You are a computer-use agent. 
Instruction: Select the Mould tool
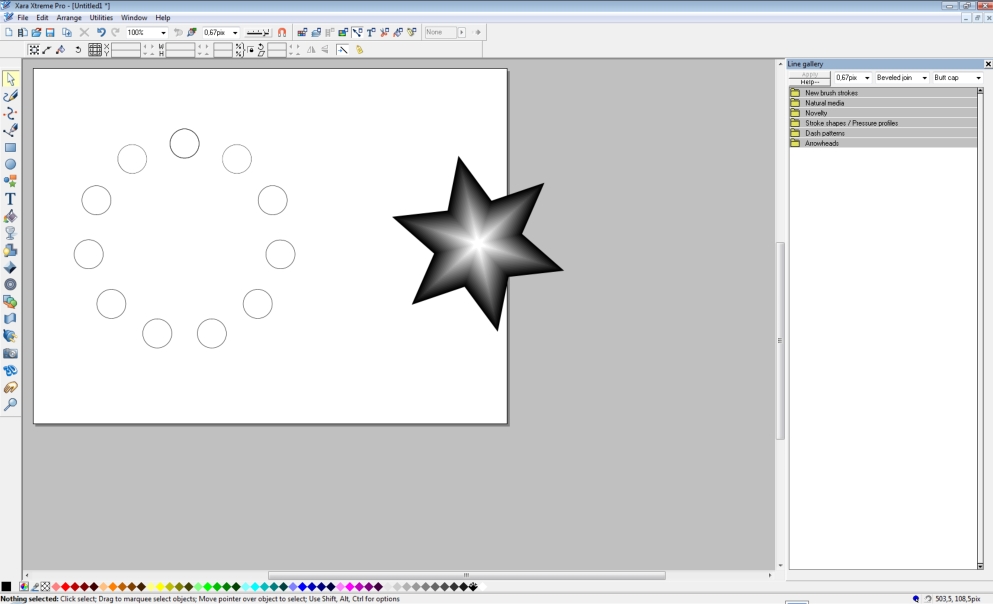click(x=10, y=318)
